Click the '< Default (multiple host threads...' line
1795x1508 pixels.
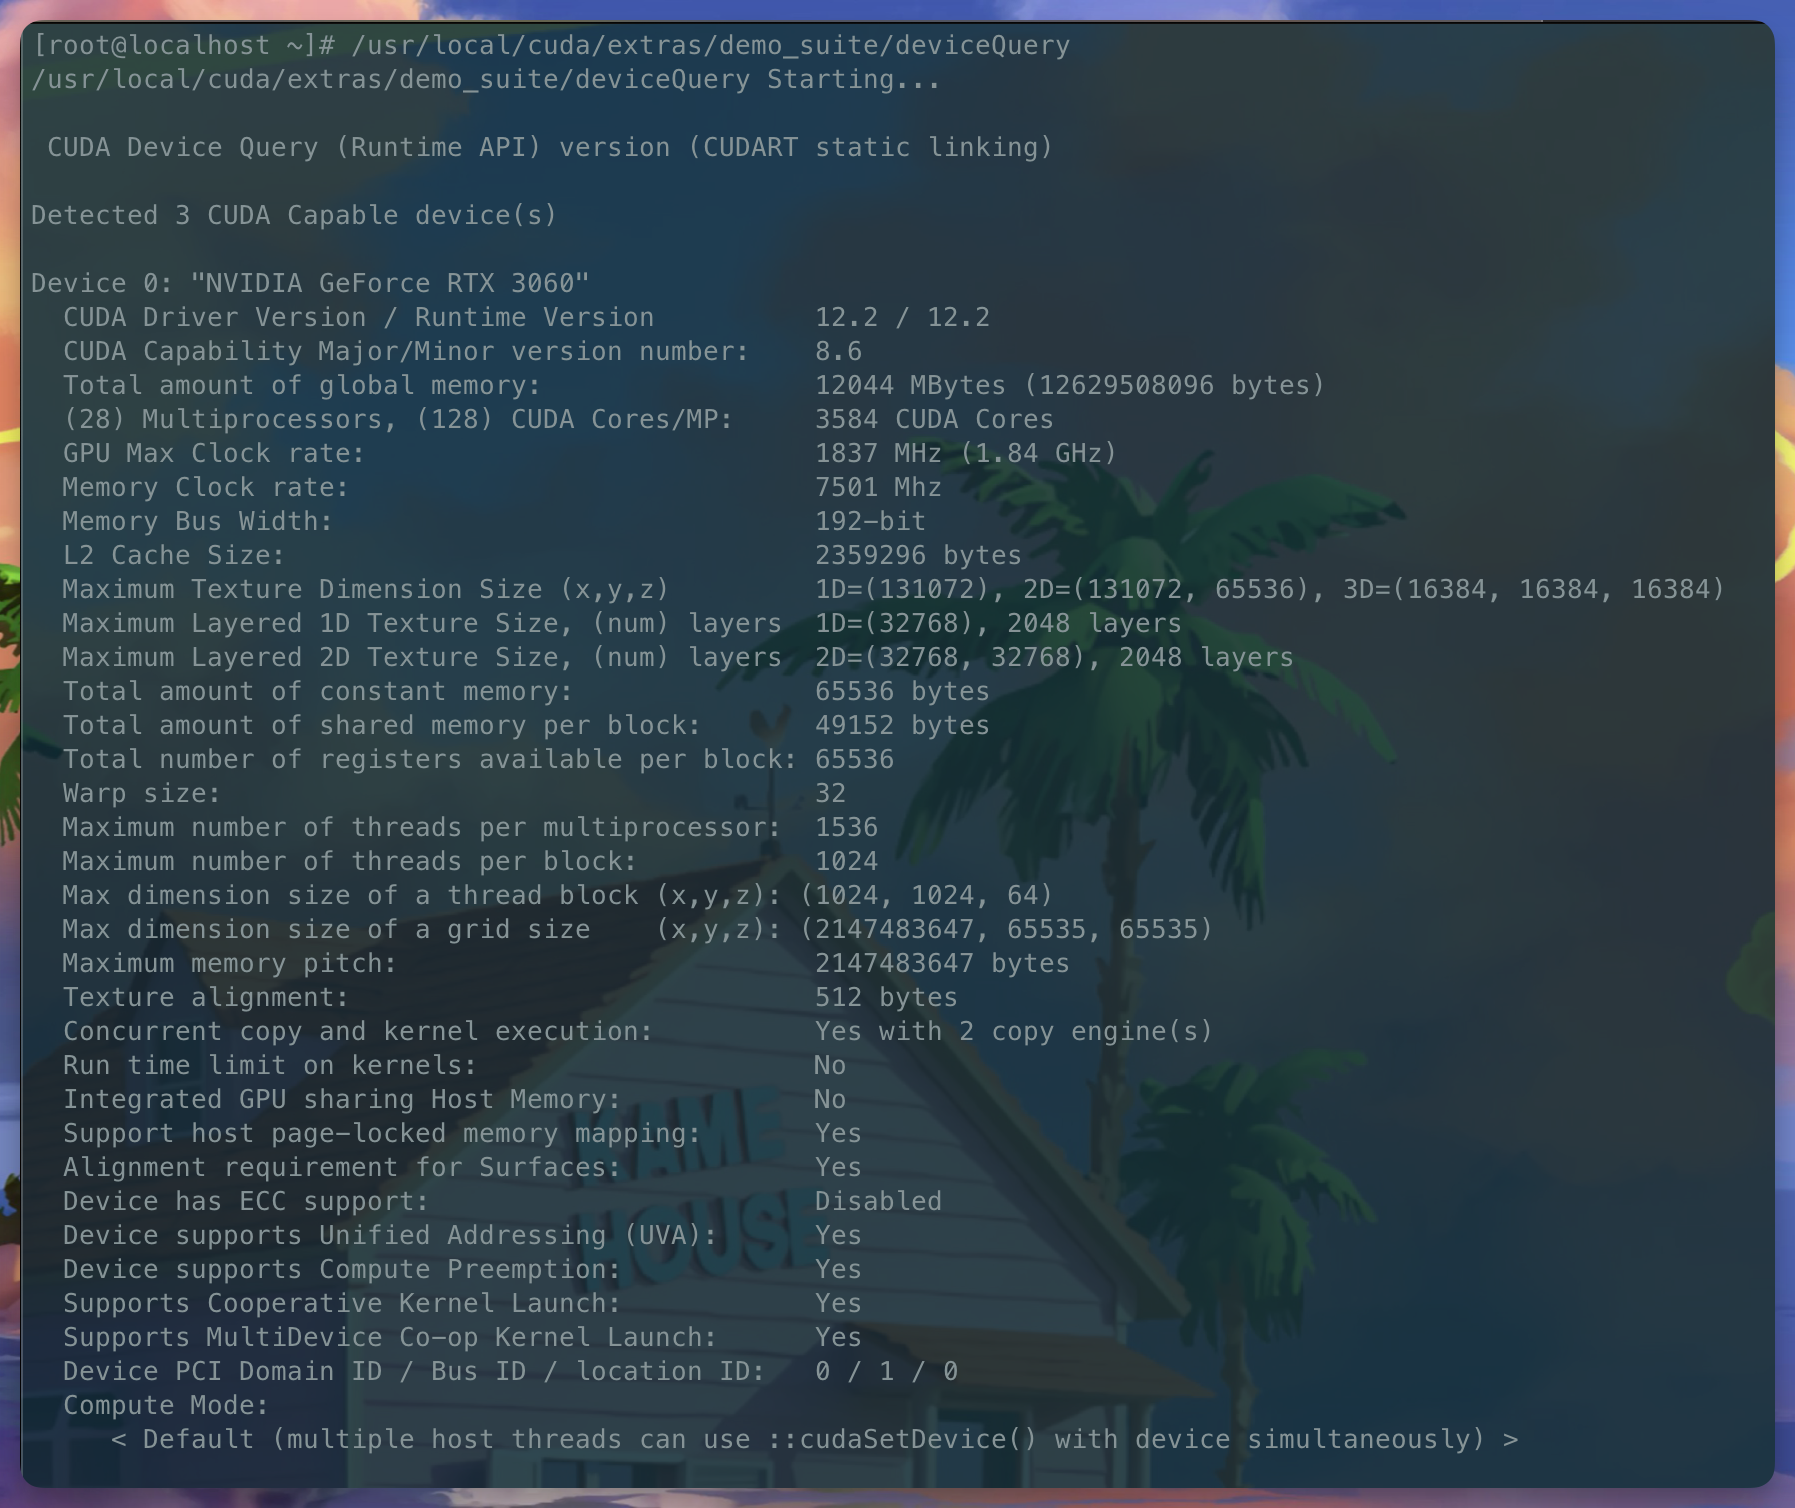click(814, 1440)
